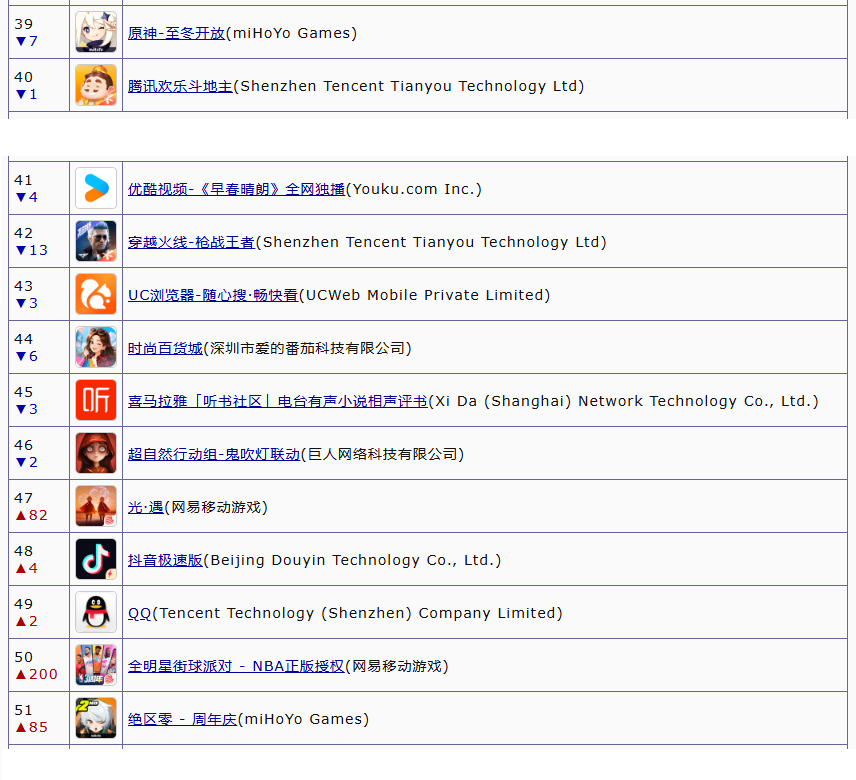Click the red-hooded character icon in row 46
This screenshot has height=780, width=856.
[96, 453]
